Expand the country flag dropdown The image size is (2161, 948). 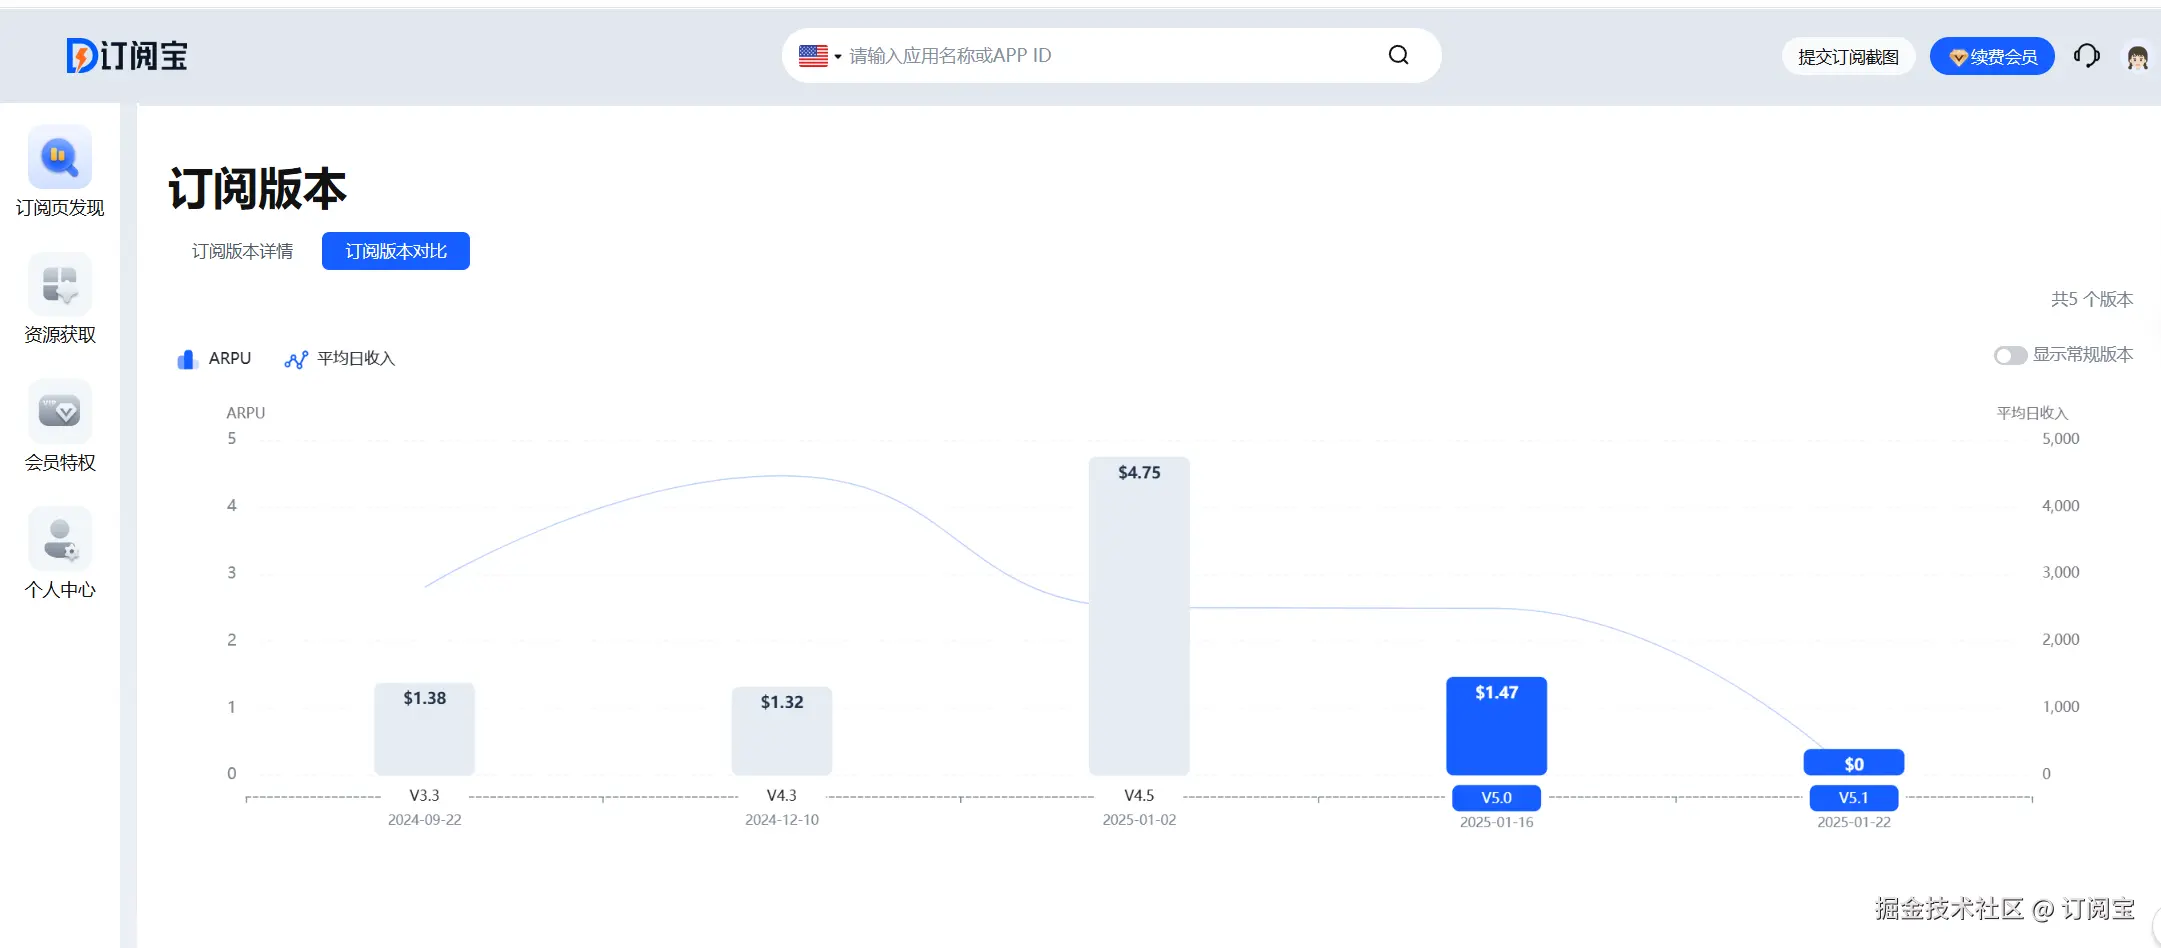coord(820,56)
